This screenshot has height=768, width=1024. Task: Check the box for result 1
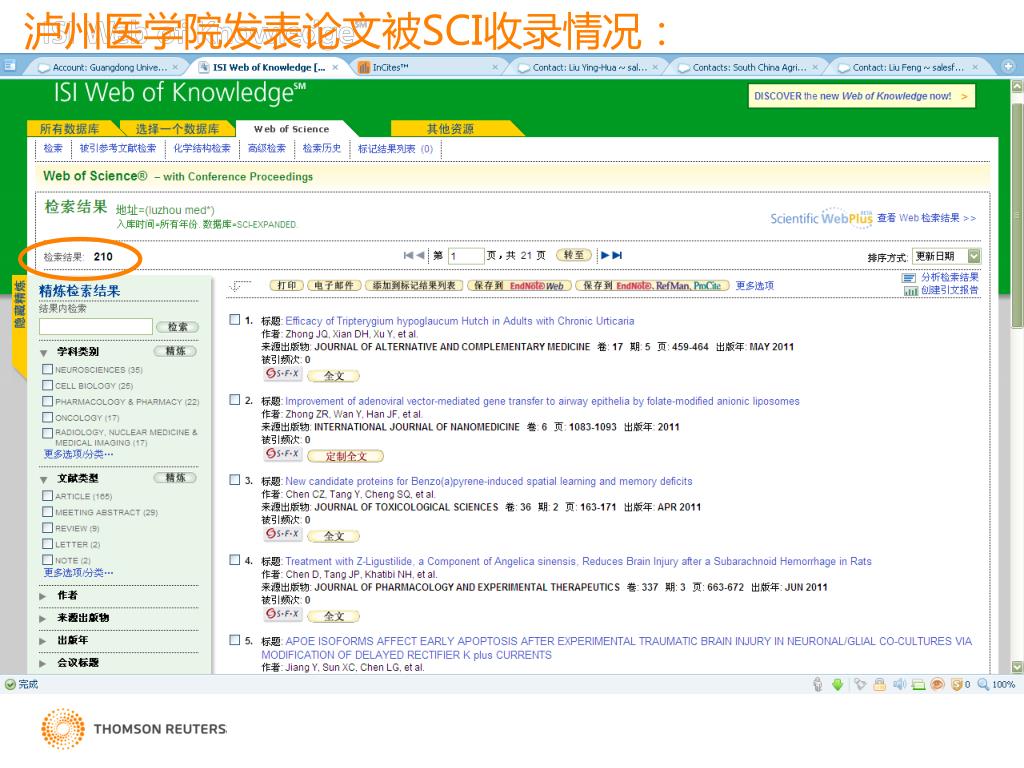coord(235,320)
